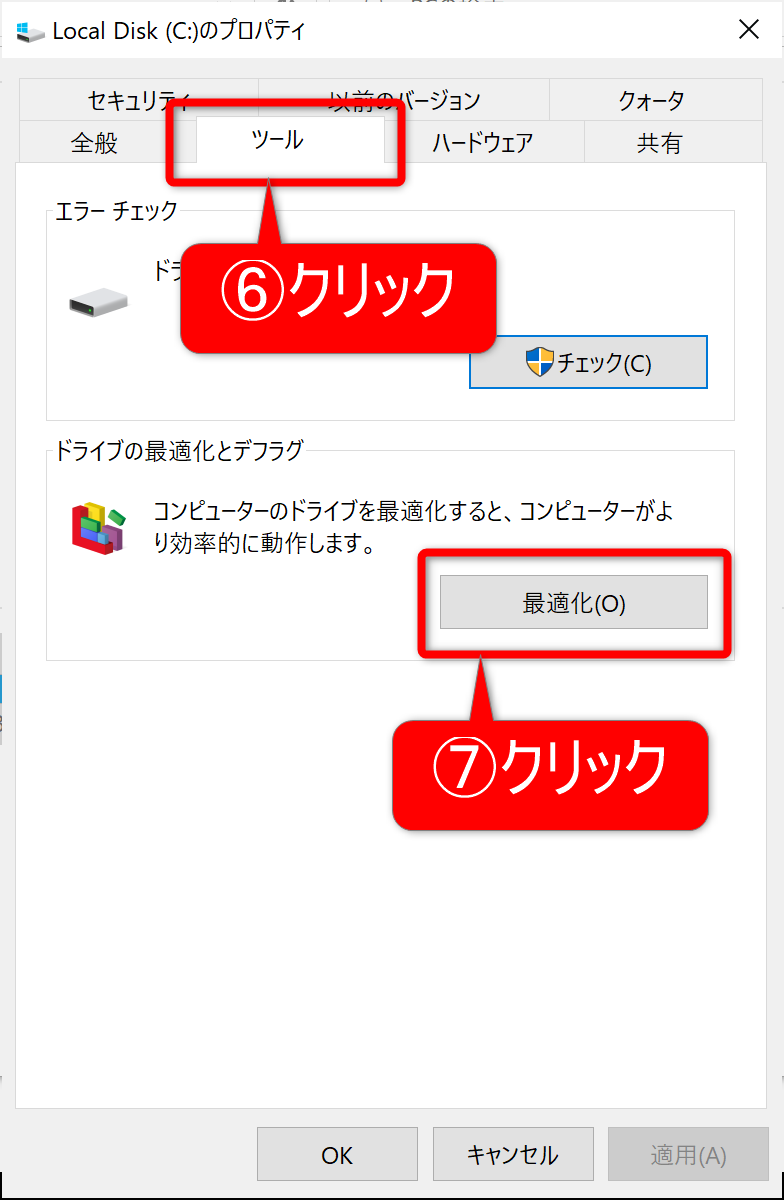Click the 最適化(O) button
The height and width of the screenshot is (1200, 784).
point(574,602)
